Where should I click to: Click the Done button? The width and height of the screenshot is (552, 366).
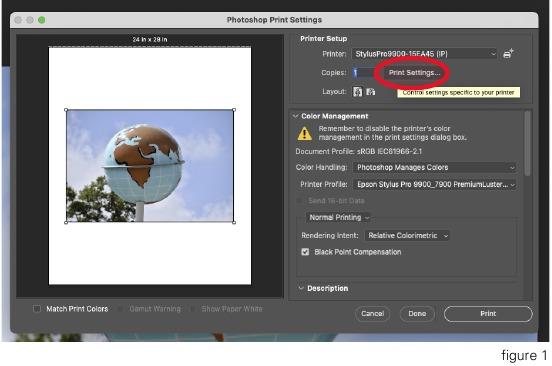[x=417, y=314]
